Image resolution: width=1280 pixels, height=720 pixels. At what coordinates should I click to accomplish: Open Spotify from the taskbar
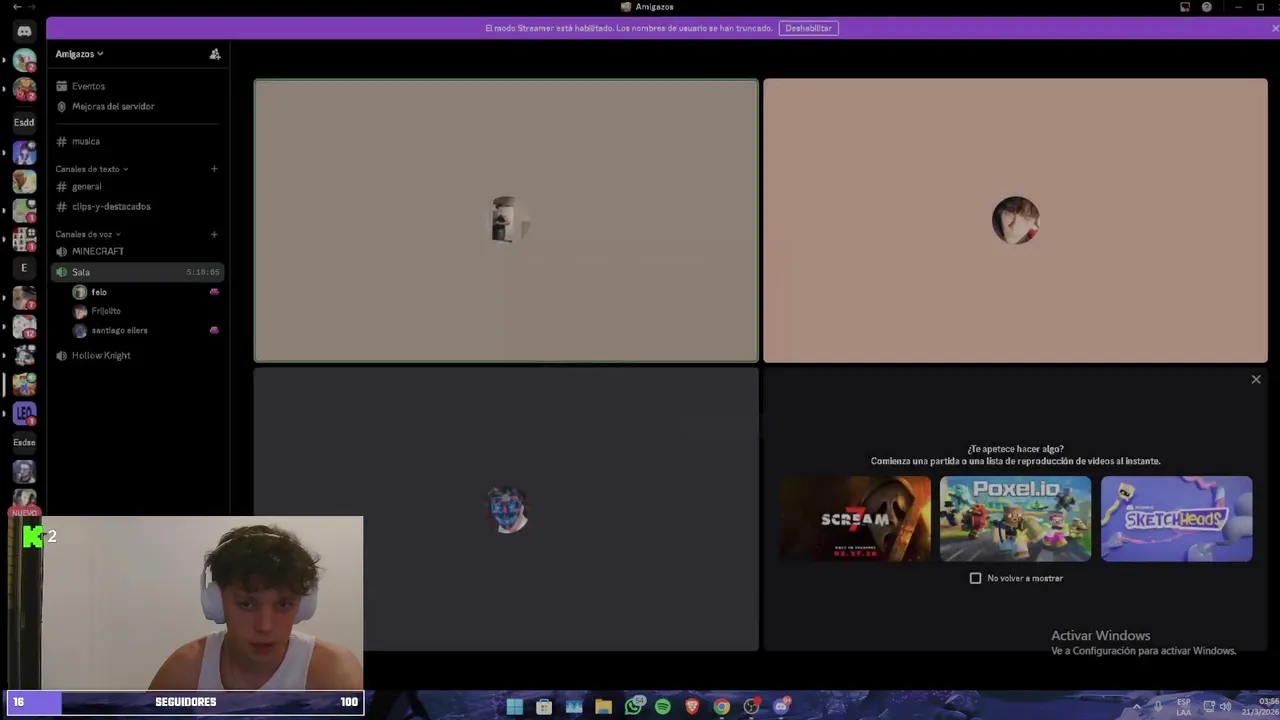(x=662, y=707)
